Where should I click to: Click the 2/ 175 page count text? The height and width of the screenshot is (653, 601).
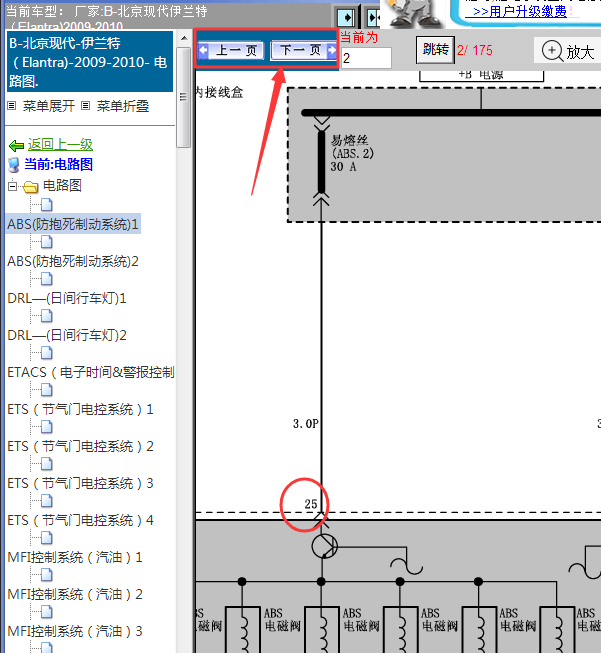point(475,50)
